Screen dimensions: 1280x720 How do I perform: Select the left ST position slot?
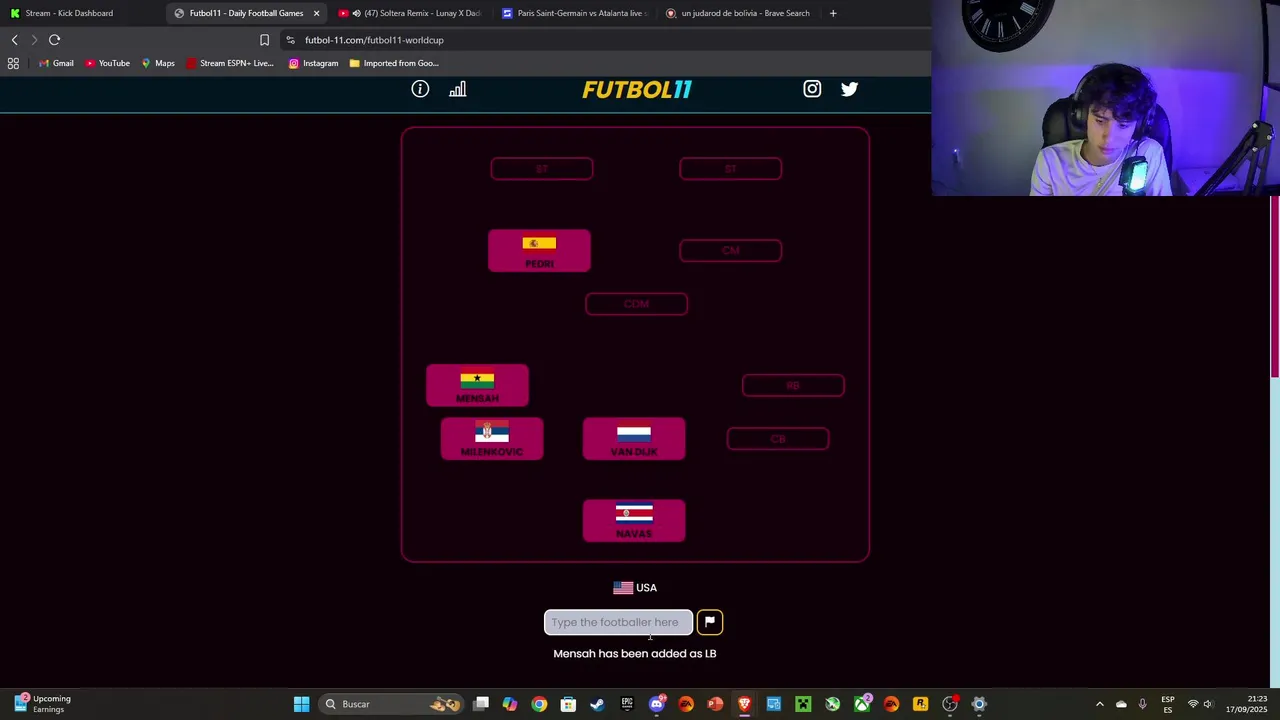coord(542,169)
